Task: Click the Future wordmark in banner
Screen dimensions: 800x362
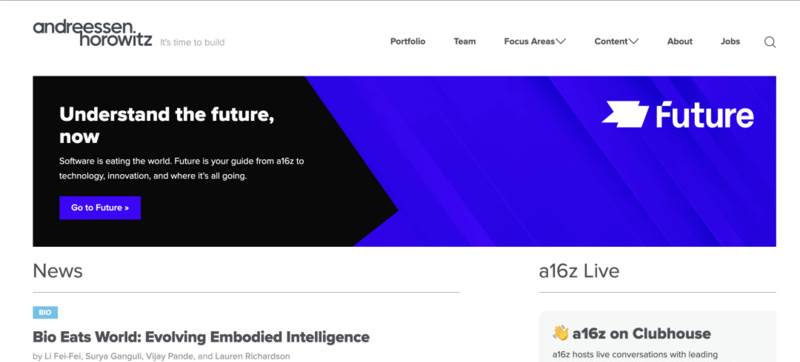Action: [x=705, y=115]
